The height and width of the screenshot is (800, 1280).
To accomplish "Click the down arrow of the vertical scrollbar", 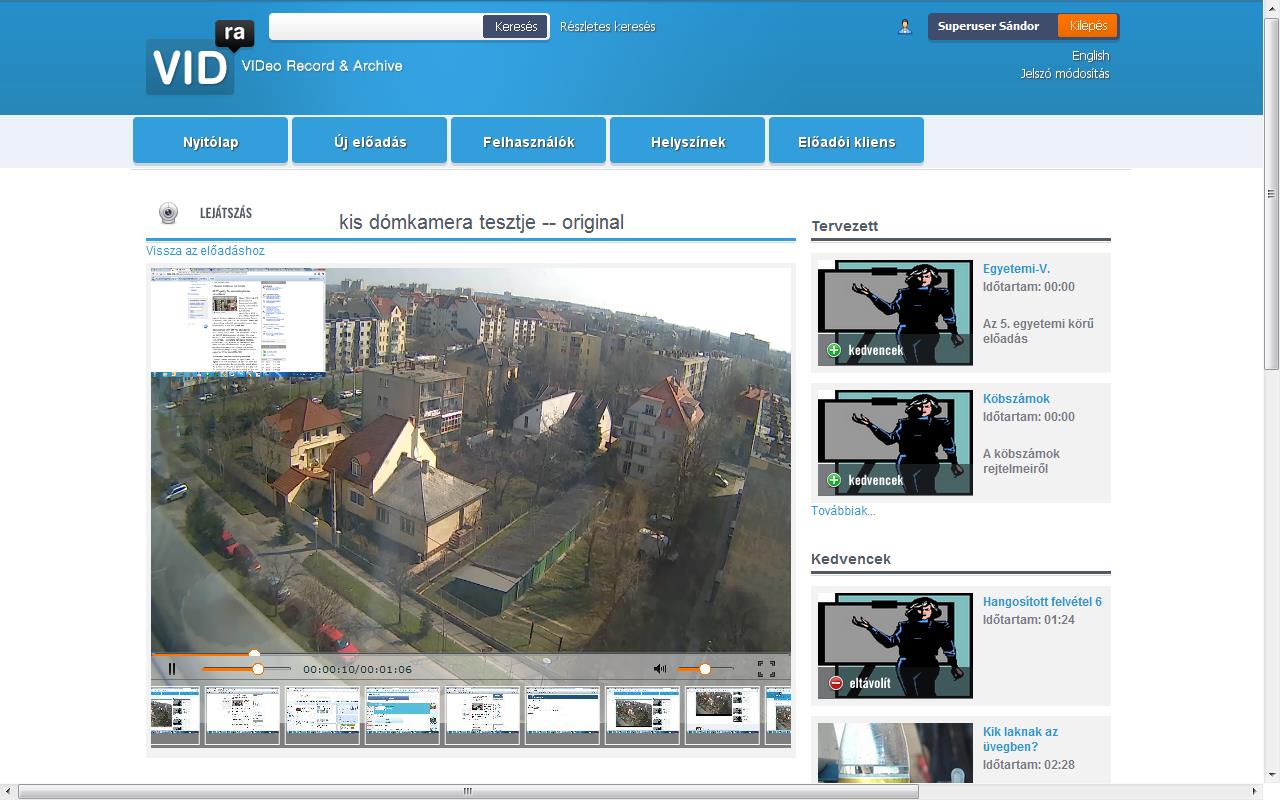I will coord(1272,775).
